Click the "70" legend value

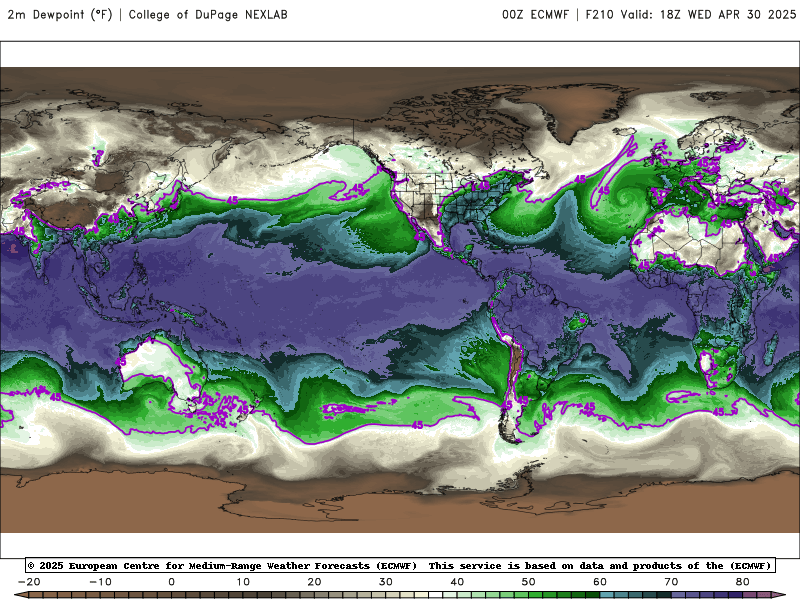click(x=671, y=582)
